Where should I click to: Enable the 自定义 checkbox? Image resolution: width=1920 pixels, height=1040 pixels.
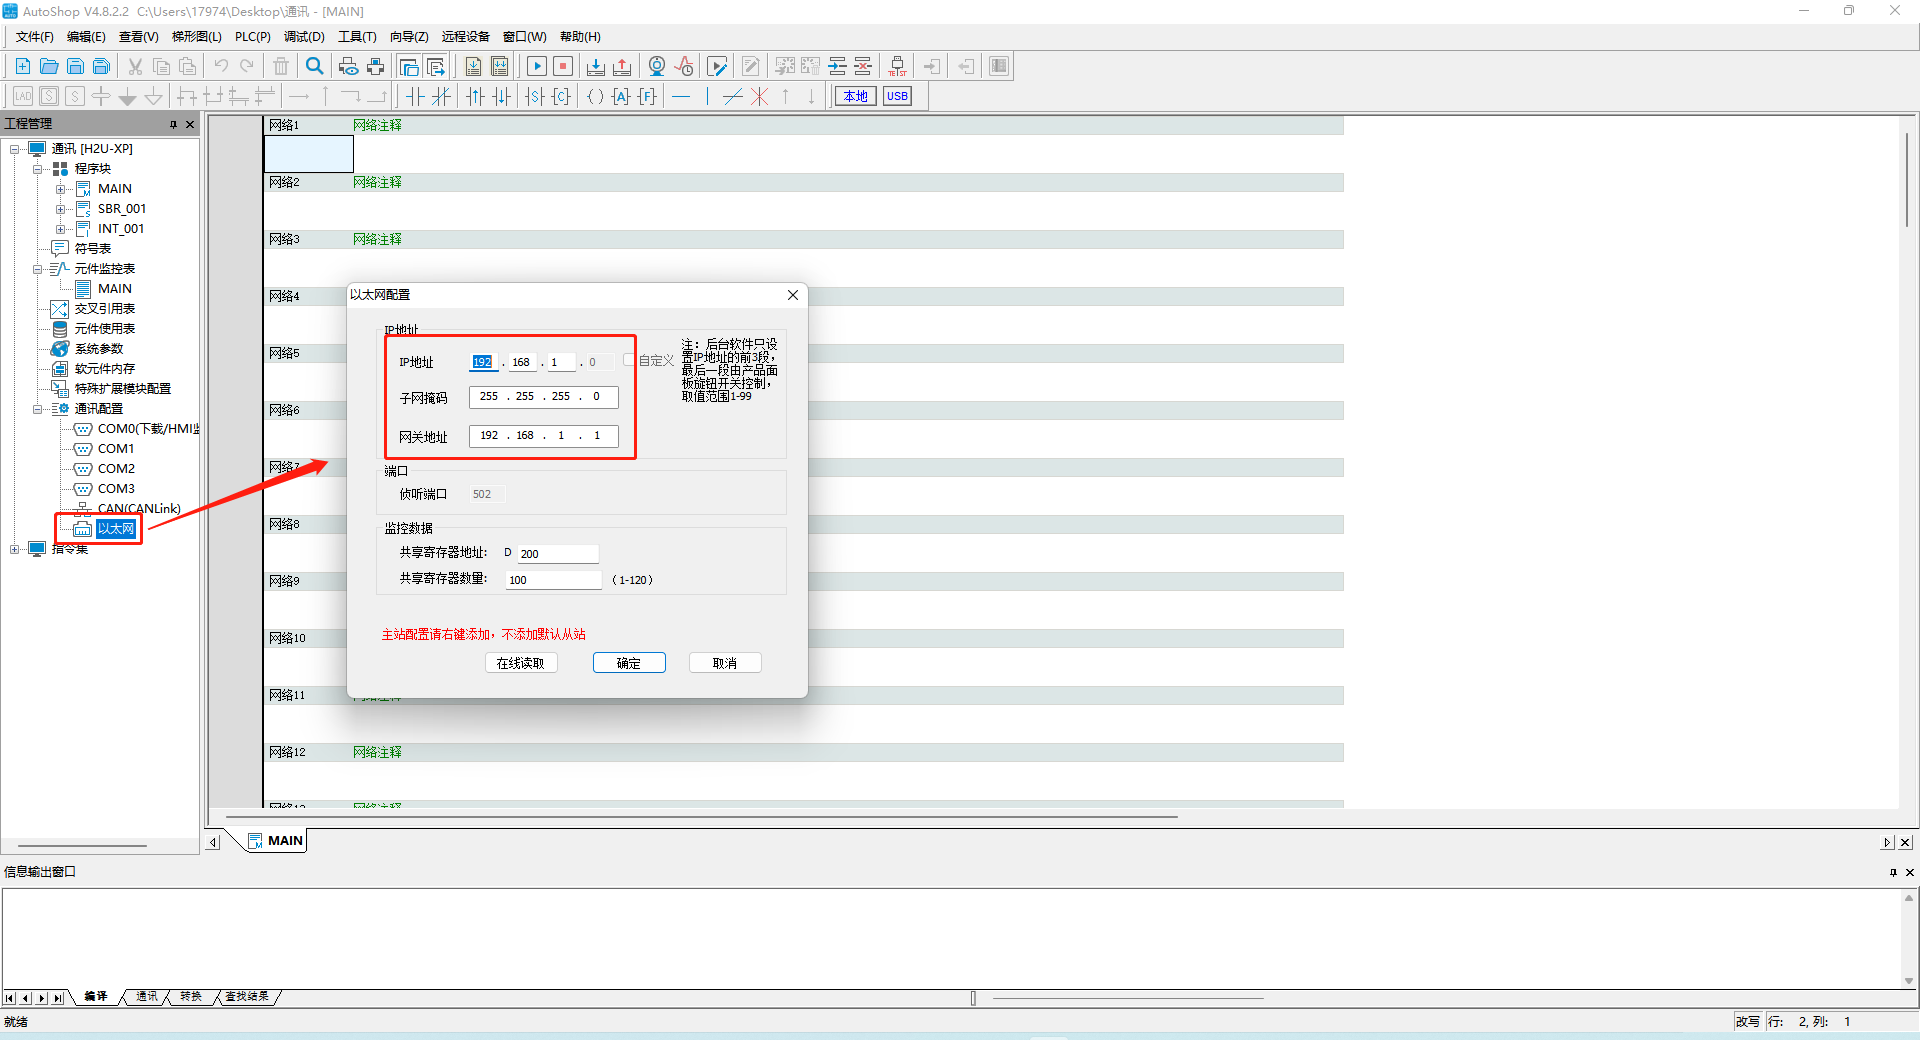(x=629, y=360)
